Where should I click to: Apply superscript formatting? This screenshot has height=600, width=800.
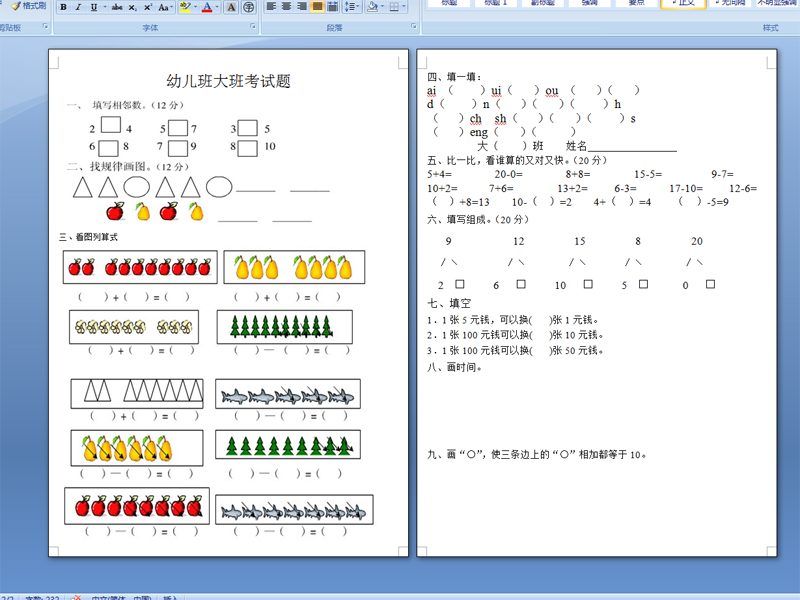(147, 7)
